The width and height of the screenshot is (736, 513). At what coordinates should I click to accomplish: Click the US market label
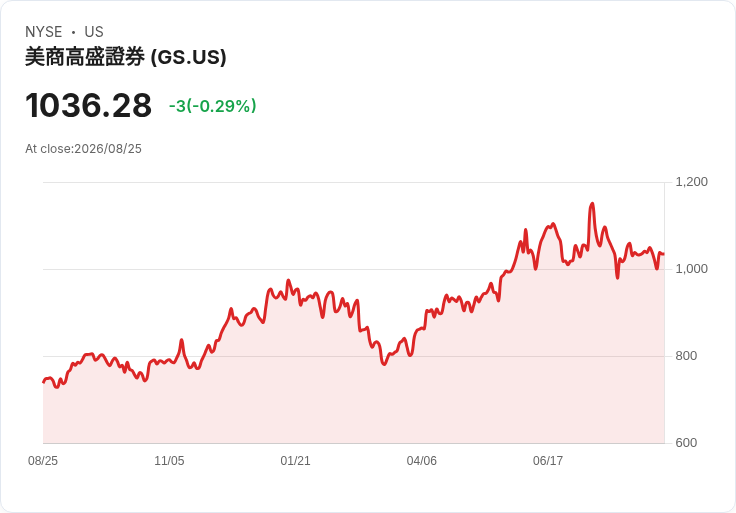[x=94, y=32]
